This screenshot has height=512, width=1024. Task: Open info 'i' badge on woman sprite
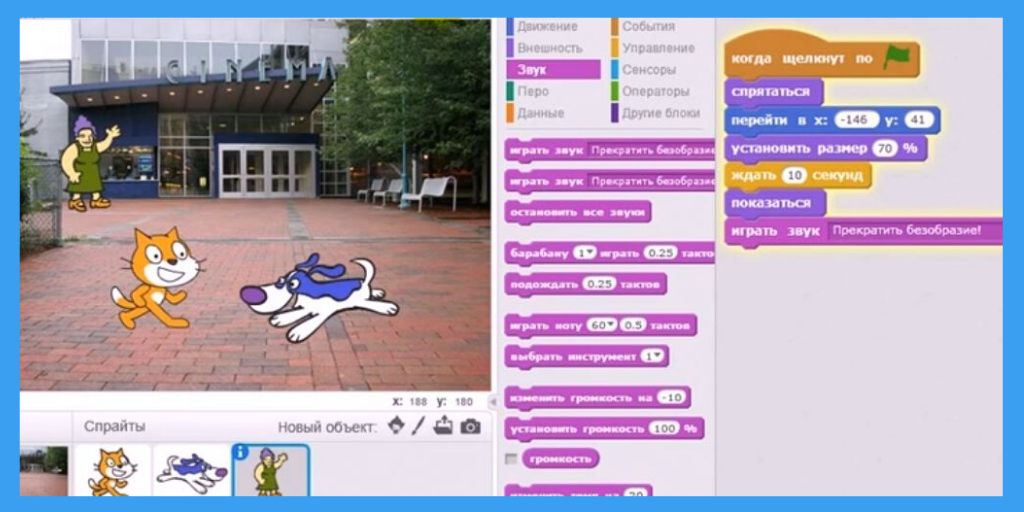[240, 452]
